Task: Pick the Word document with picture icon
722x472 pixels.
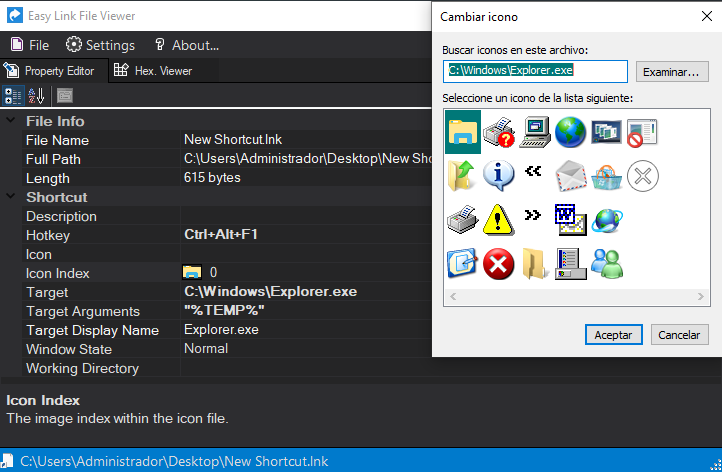Action: [571, 220]
